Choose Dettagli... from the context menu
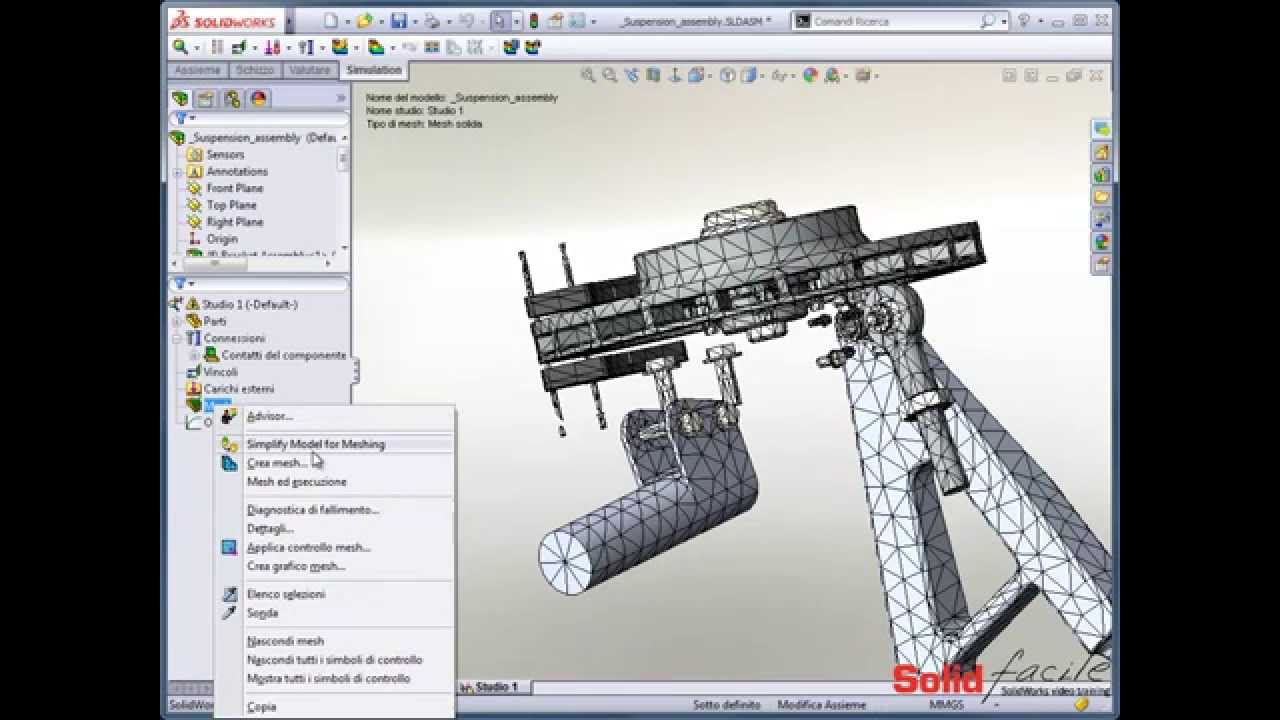1280x720 pixels. pyautogui.click(x=270, y=528)
